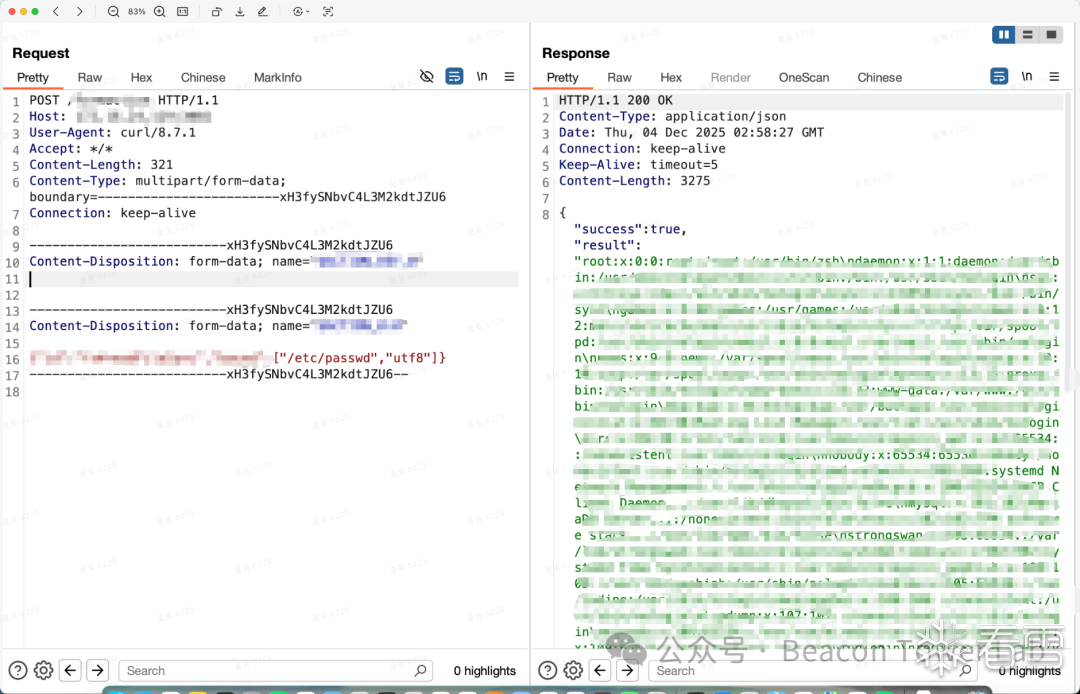Click the 'HTTP/1.1 200 OK' status line
The height and width of the screenshot is (694, 1080).
616,101
